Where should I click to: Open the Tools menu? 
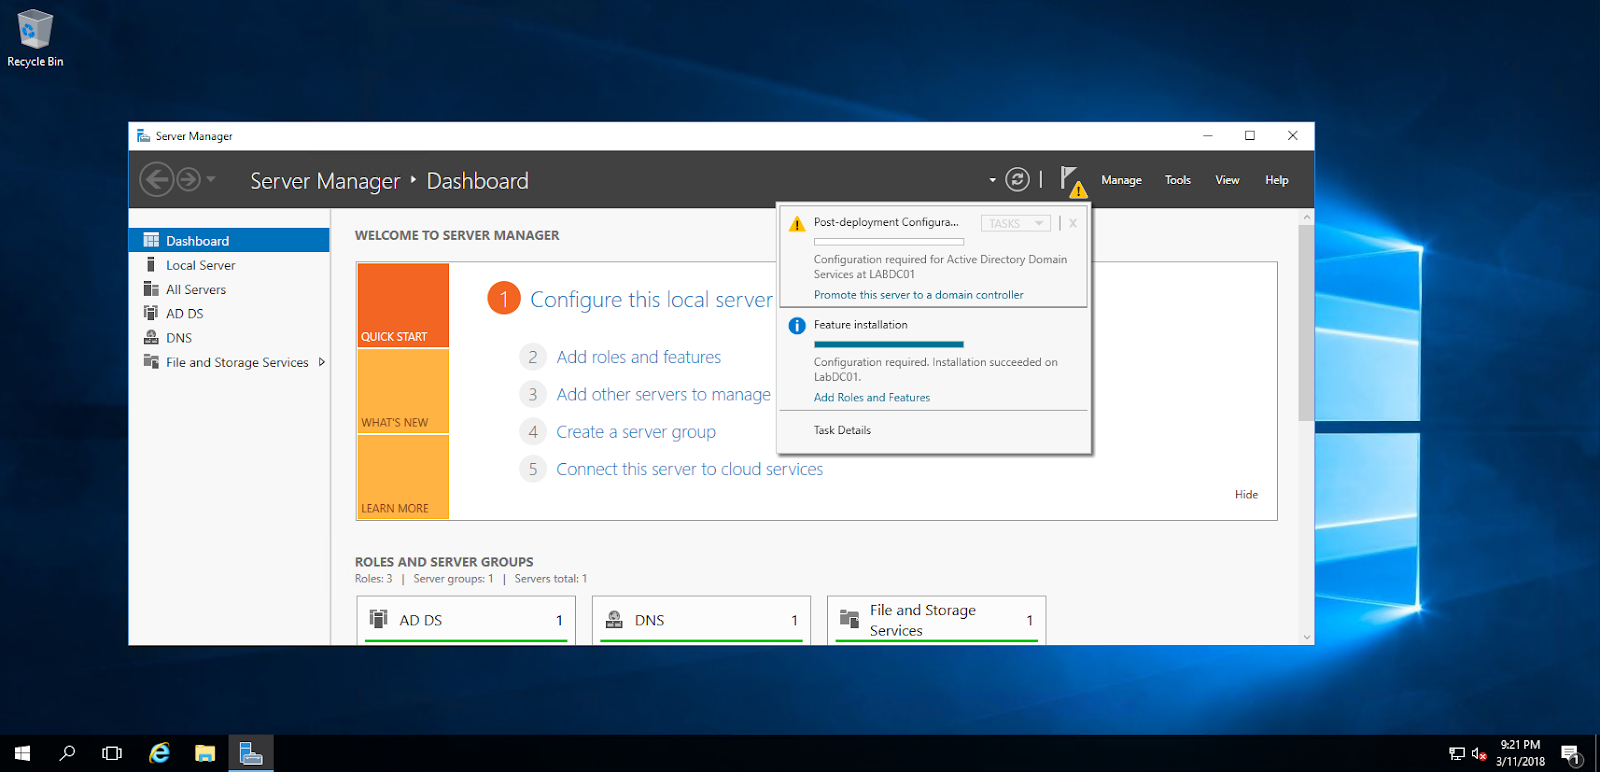1178,180
